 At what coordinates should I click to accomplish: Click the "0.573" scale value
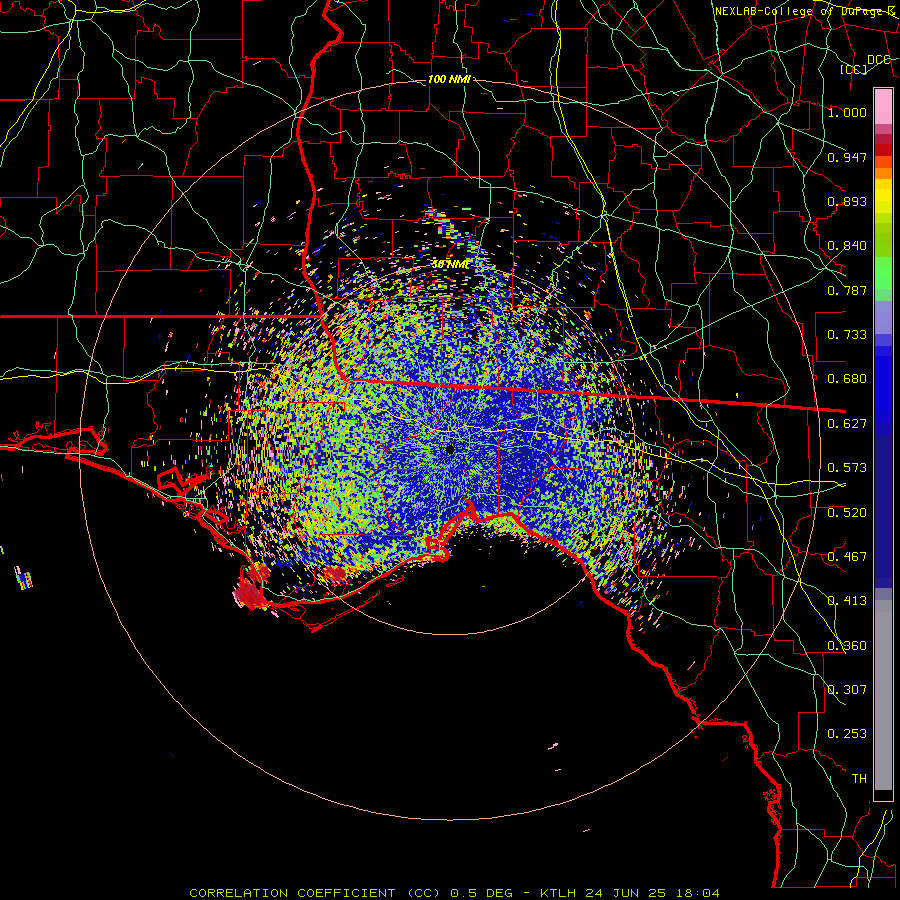coord(847,468)
